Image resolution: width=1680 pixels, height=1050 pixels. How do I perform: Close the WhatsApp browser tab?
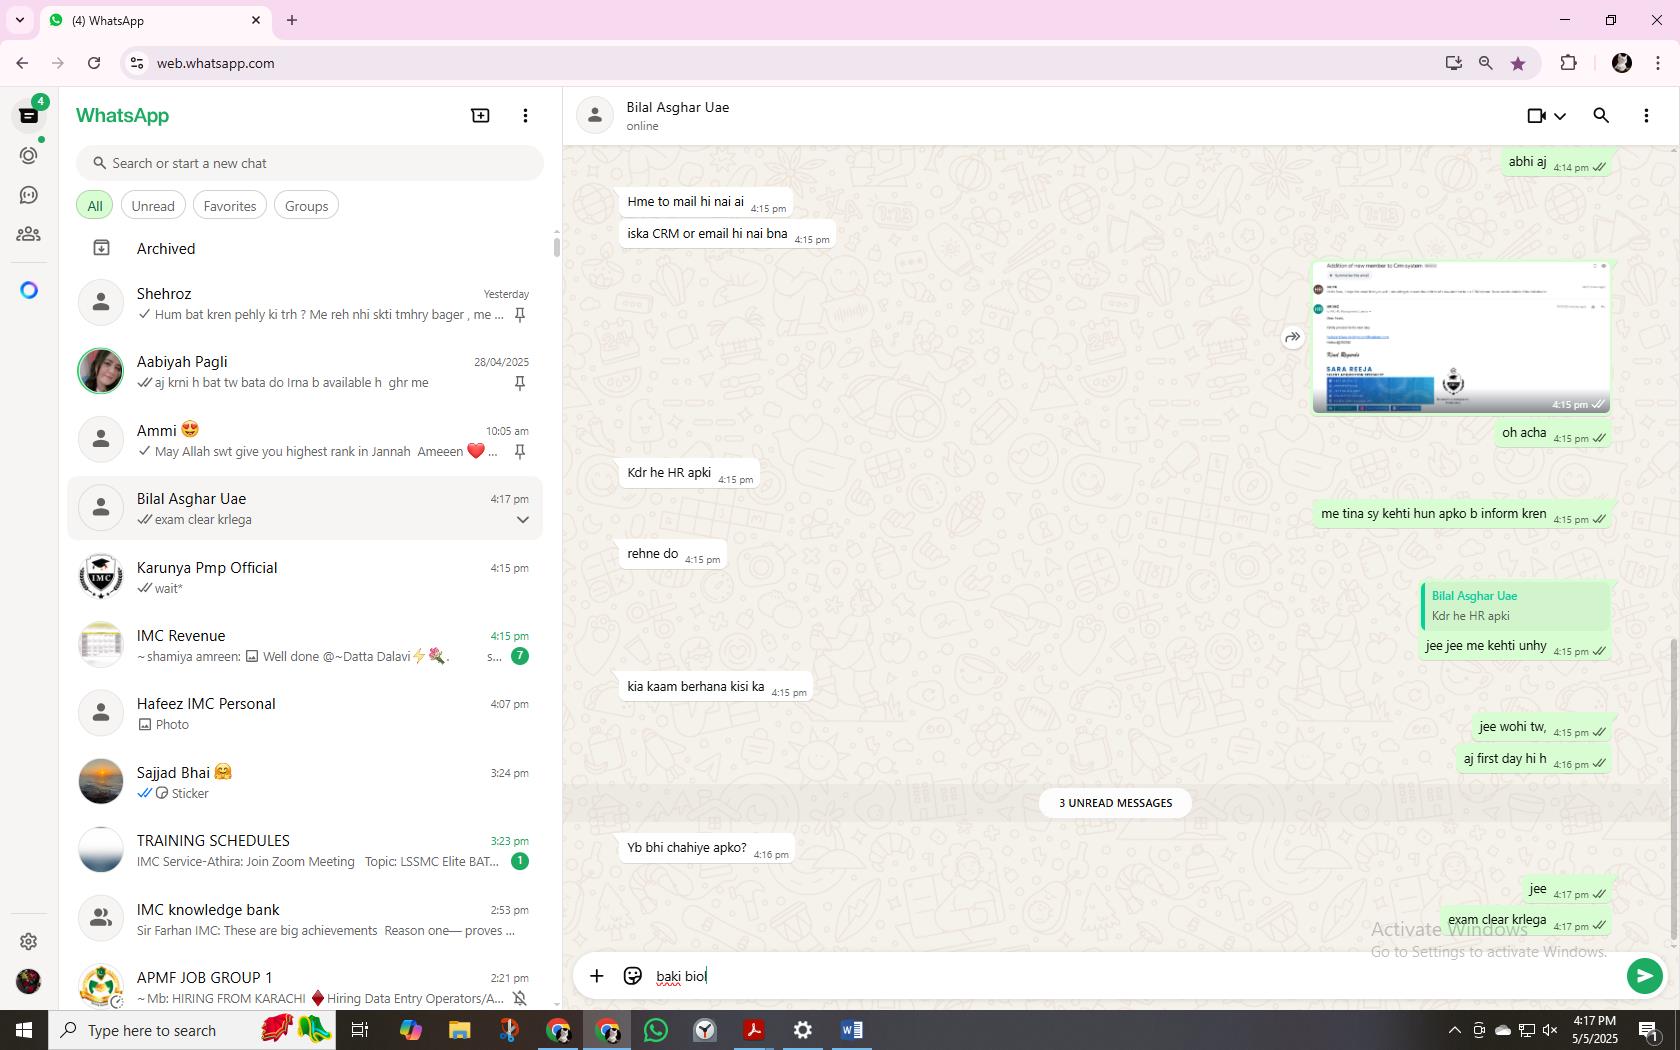click(255, 20)
